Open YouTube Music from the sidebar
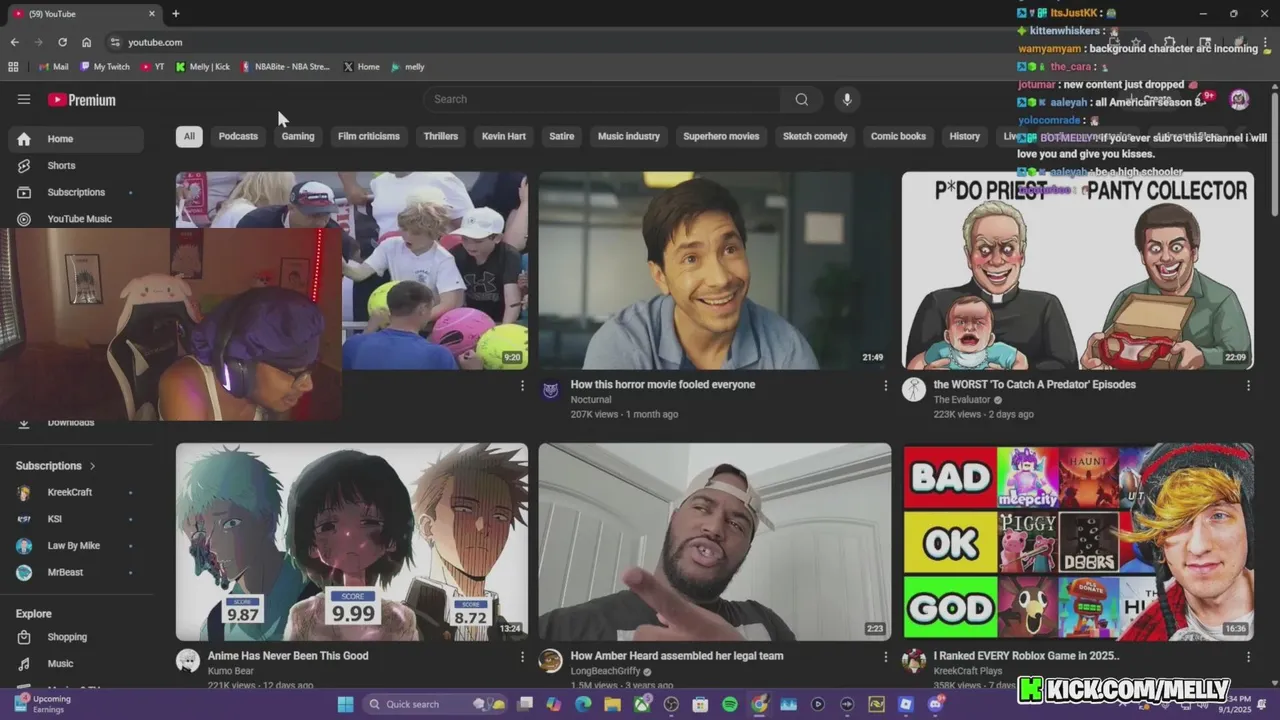1280x720 pixels. tap(76, 219)
